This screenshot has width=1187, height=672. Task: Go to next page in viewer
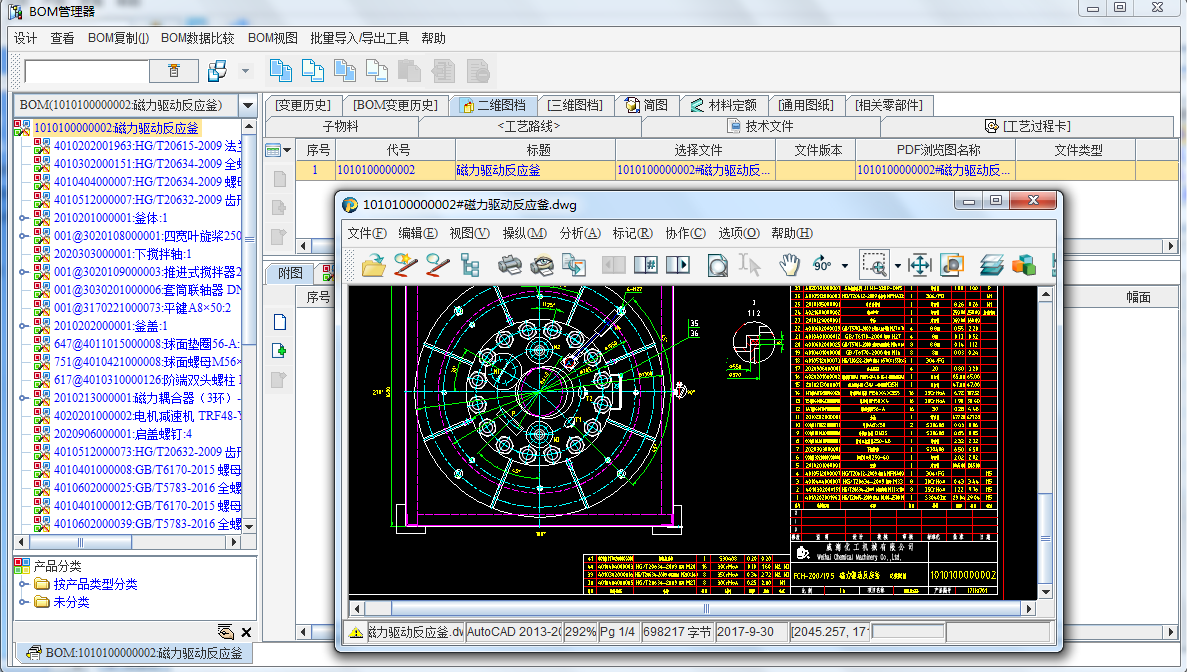click(678, 265)
